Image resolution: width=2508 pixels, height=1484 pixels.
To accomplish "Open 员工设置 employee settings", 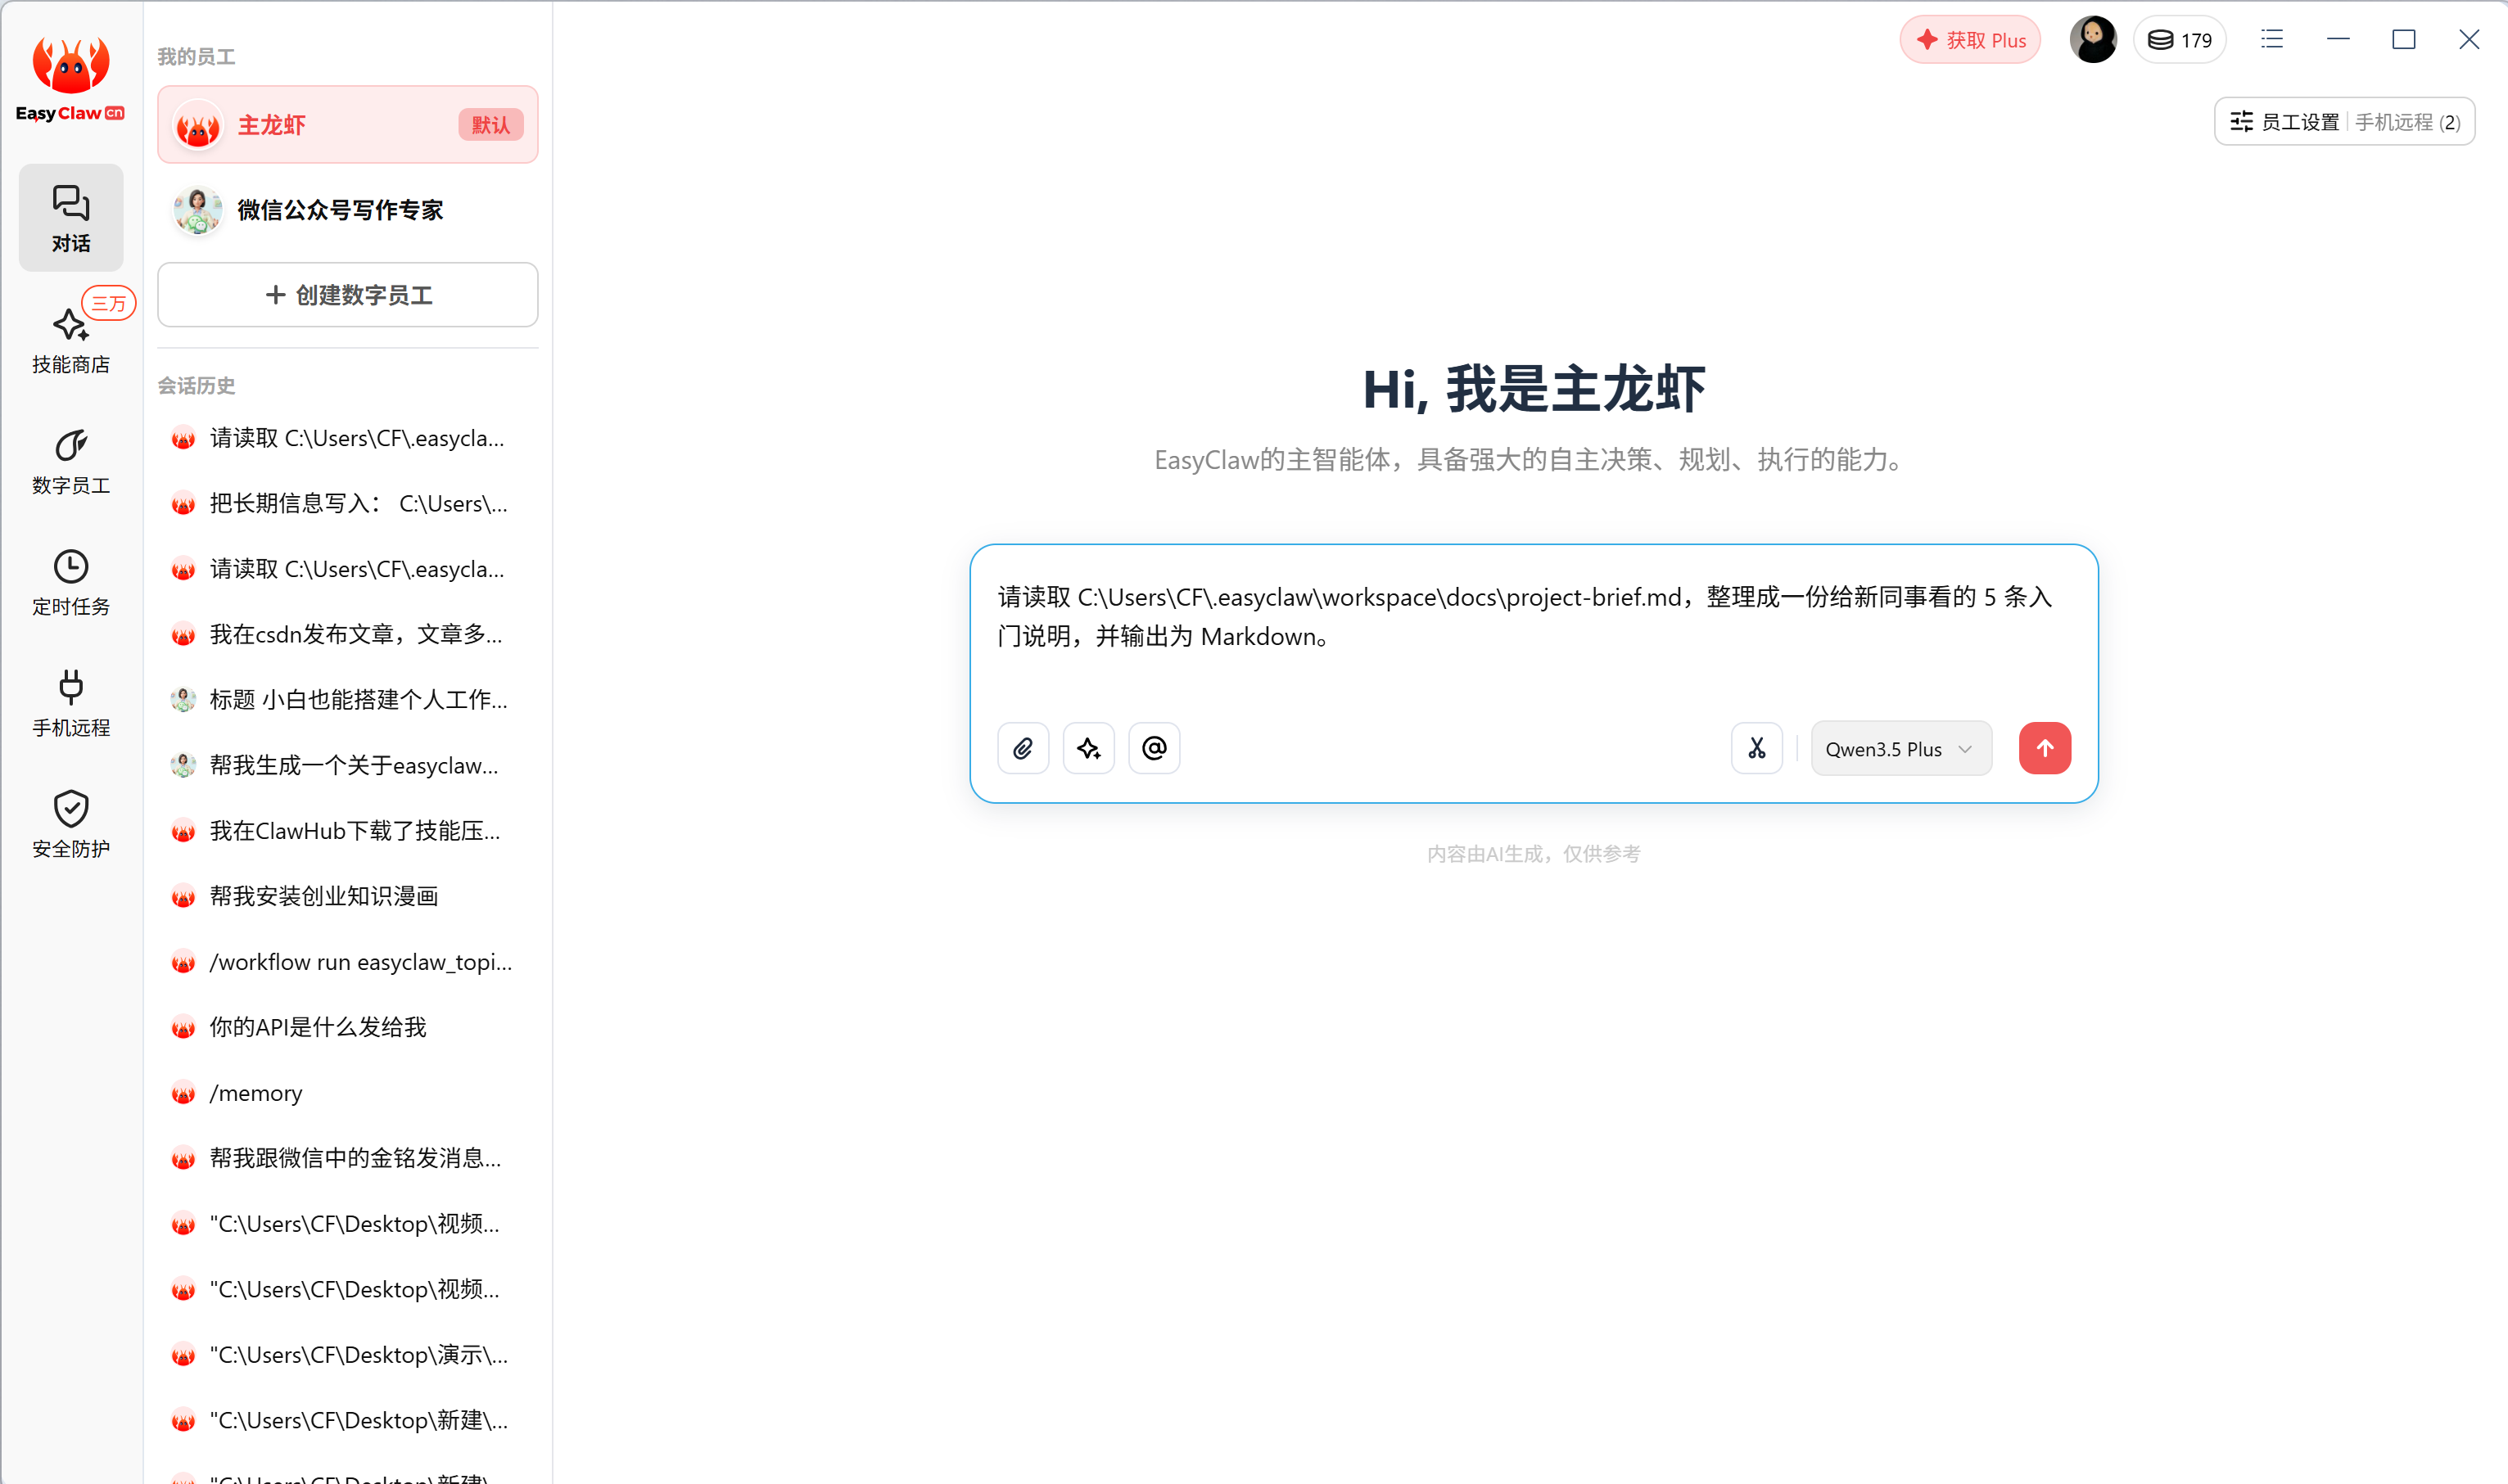I will pyautogui.click(x=2285, y=122).
